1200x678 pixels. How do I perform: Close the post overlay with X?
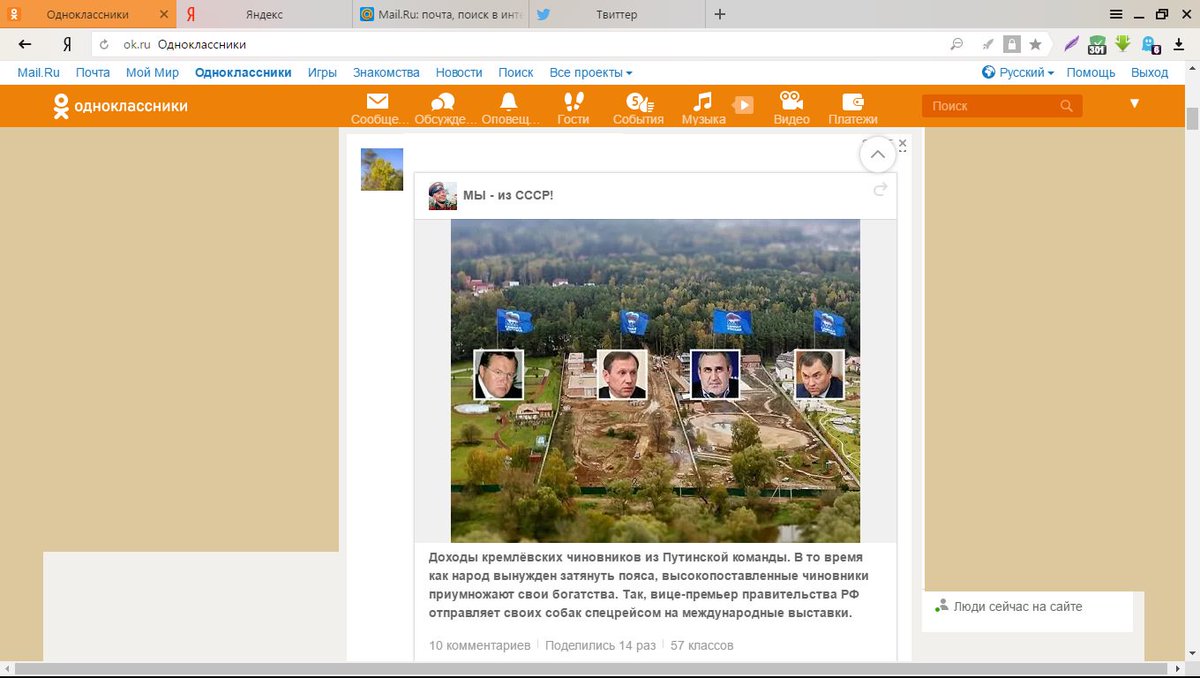click(902, 144)
